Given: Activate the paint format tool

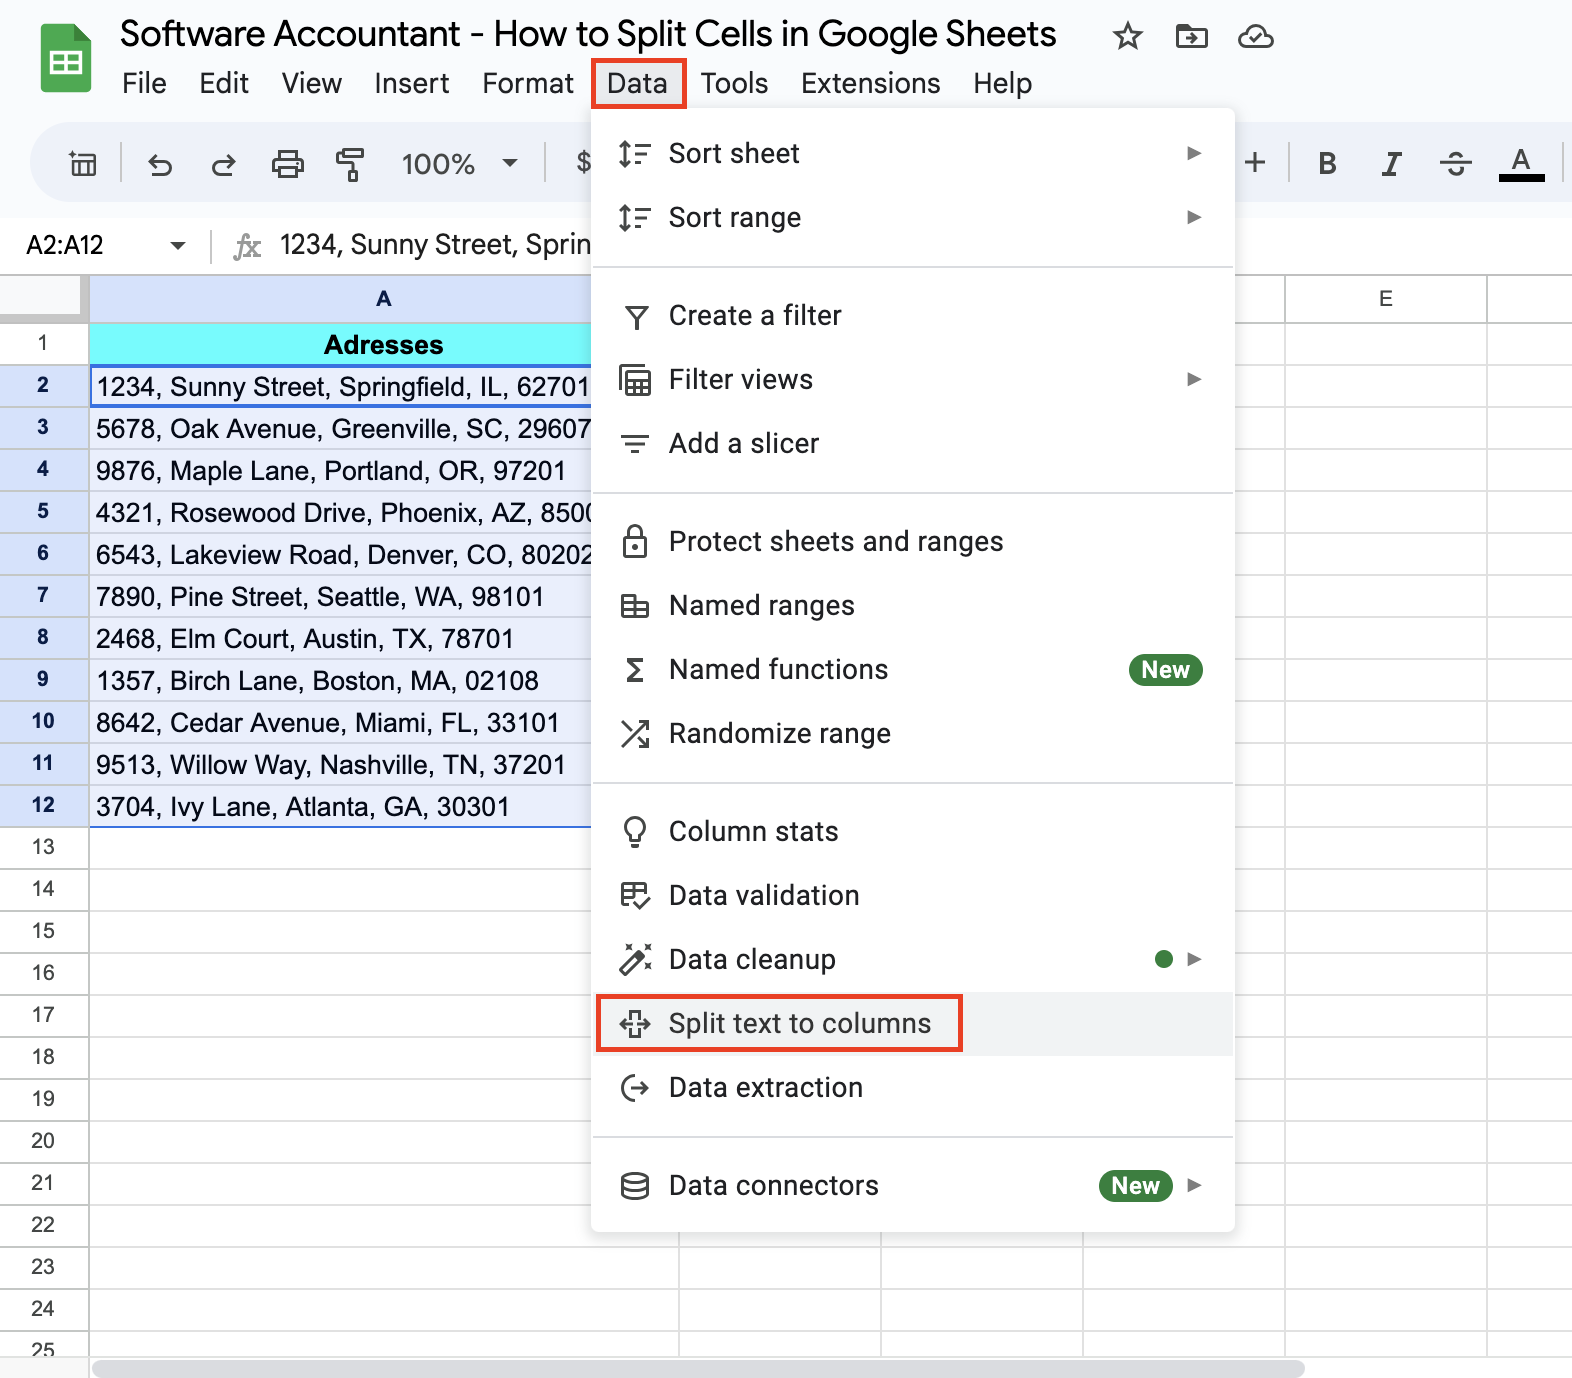Looking at the screenshot, I should tap(350, 163).
